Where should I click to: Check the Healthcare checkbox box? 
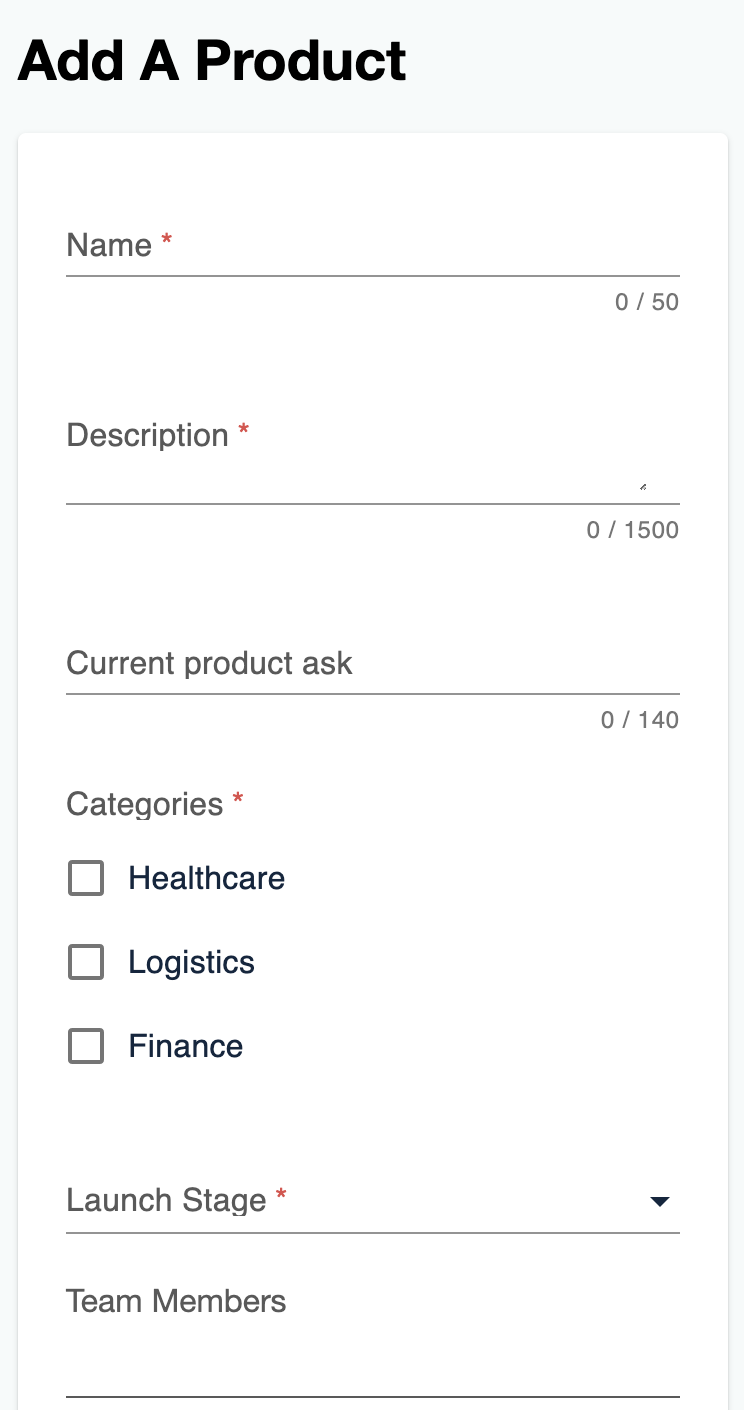(x=86, y=879)
